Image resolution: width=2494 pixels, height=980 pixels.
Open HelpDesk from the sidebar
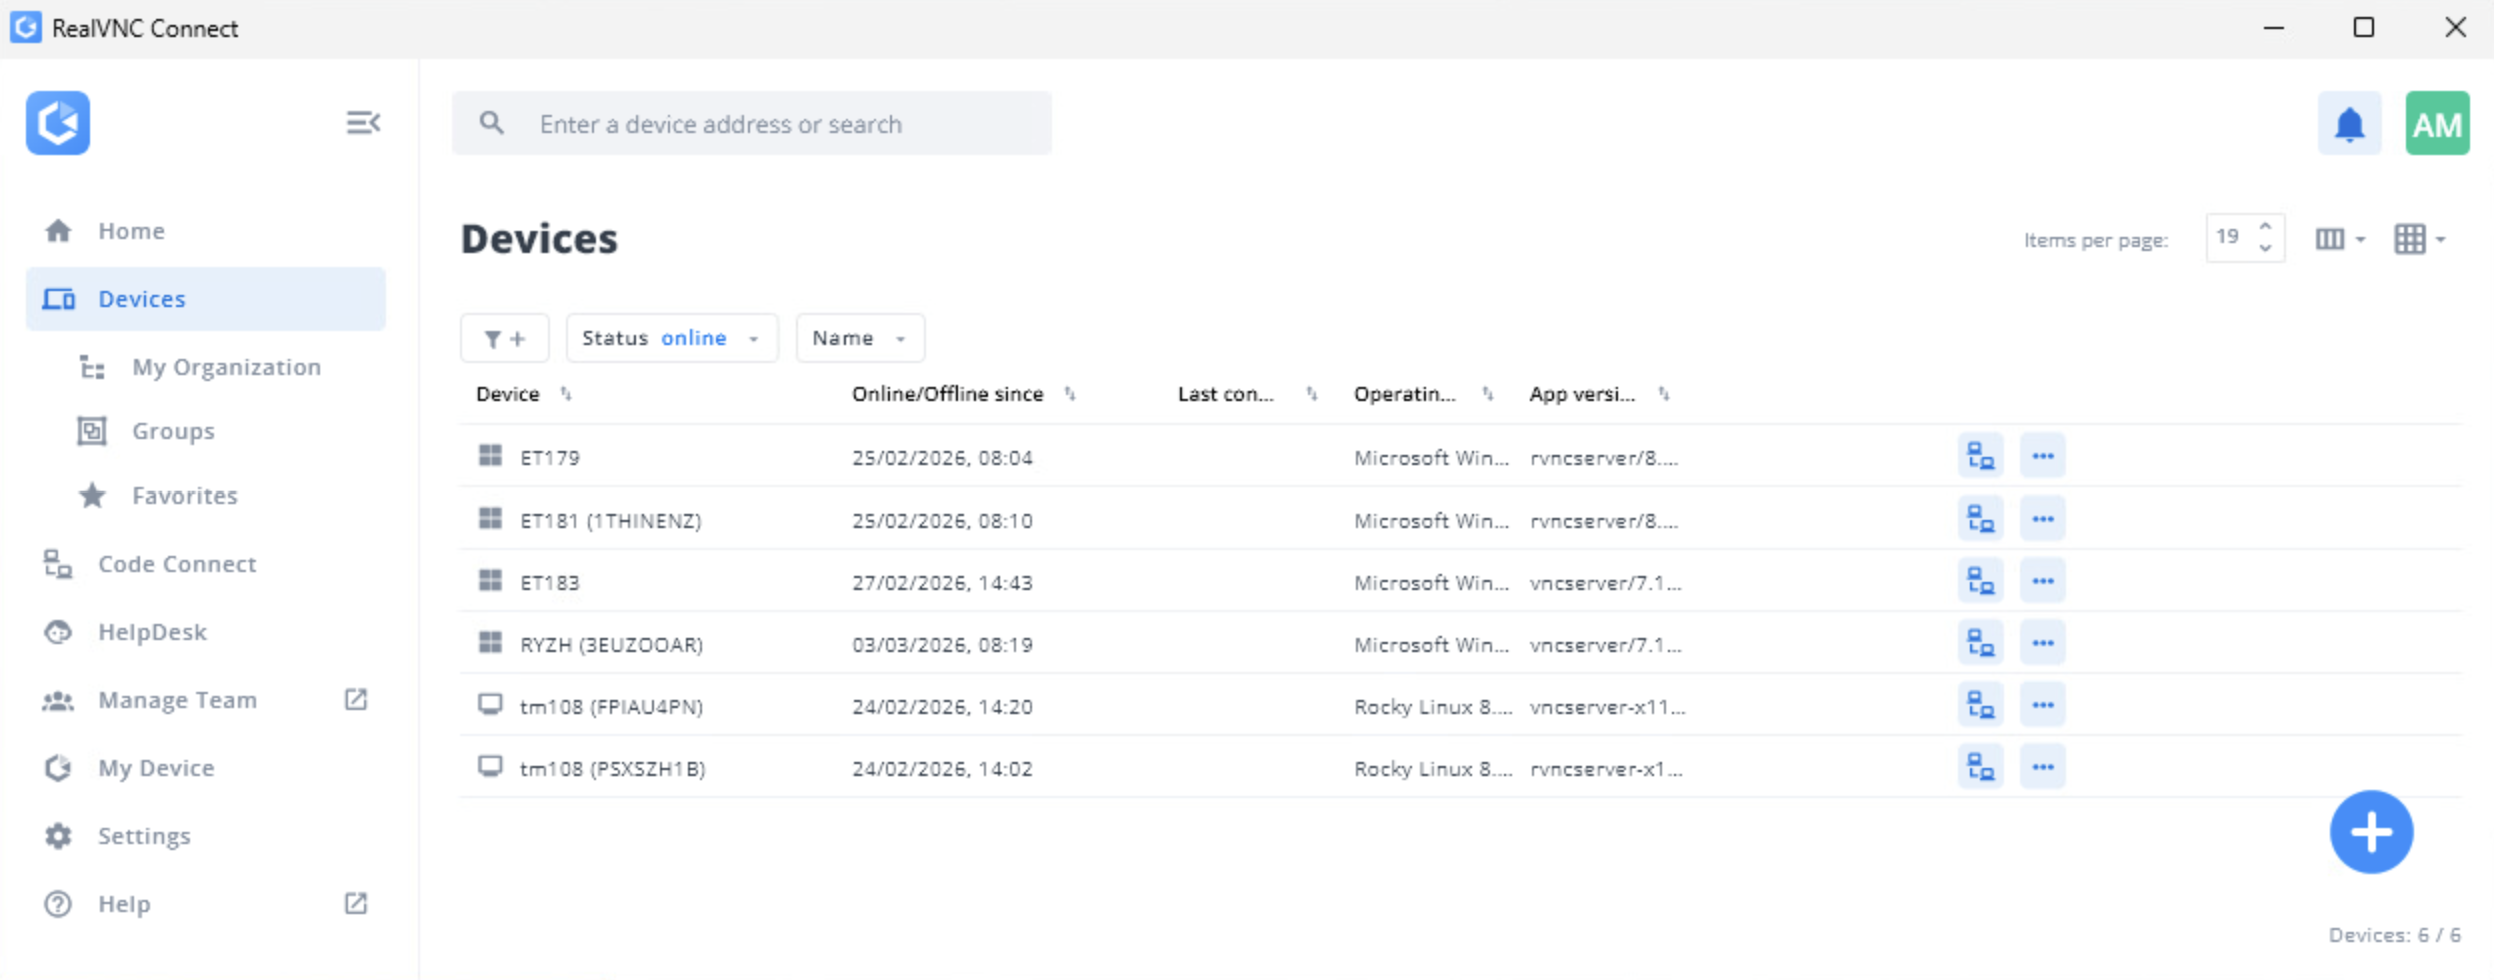click(x=152, y=632)
